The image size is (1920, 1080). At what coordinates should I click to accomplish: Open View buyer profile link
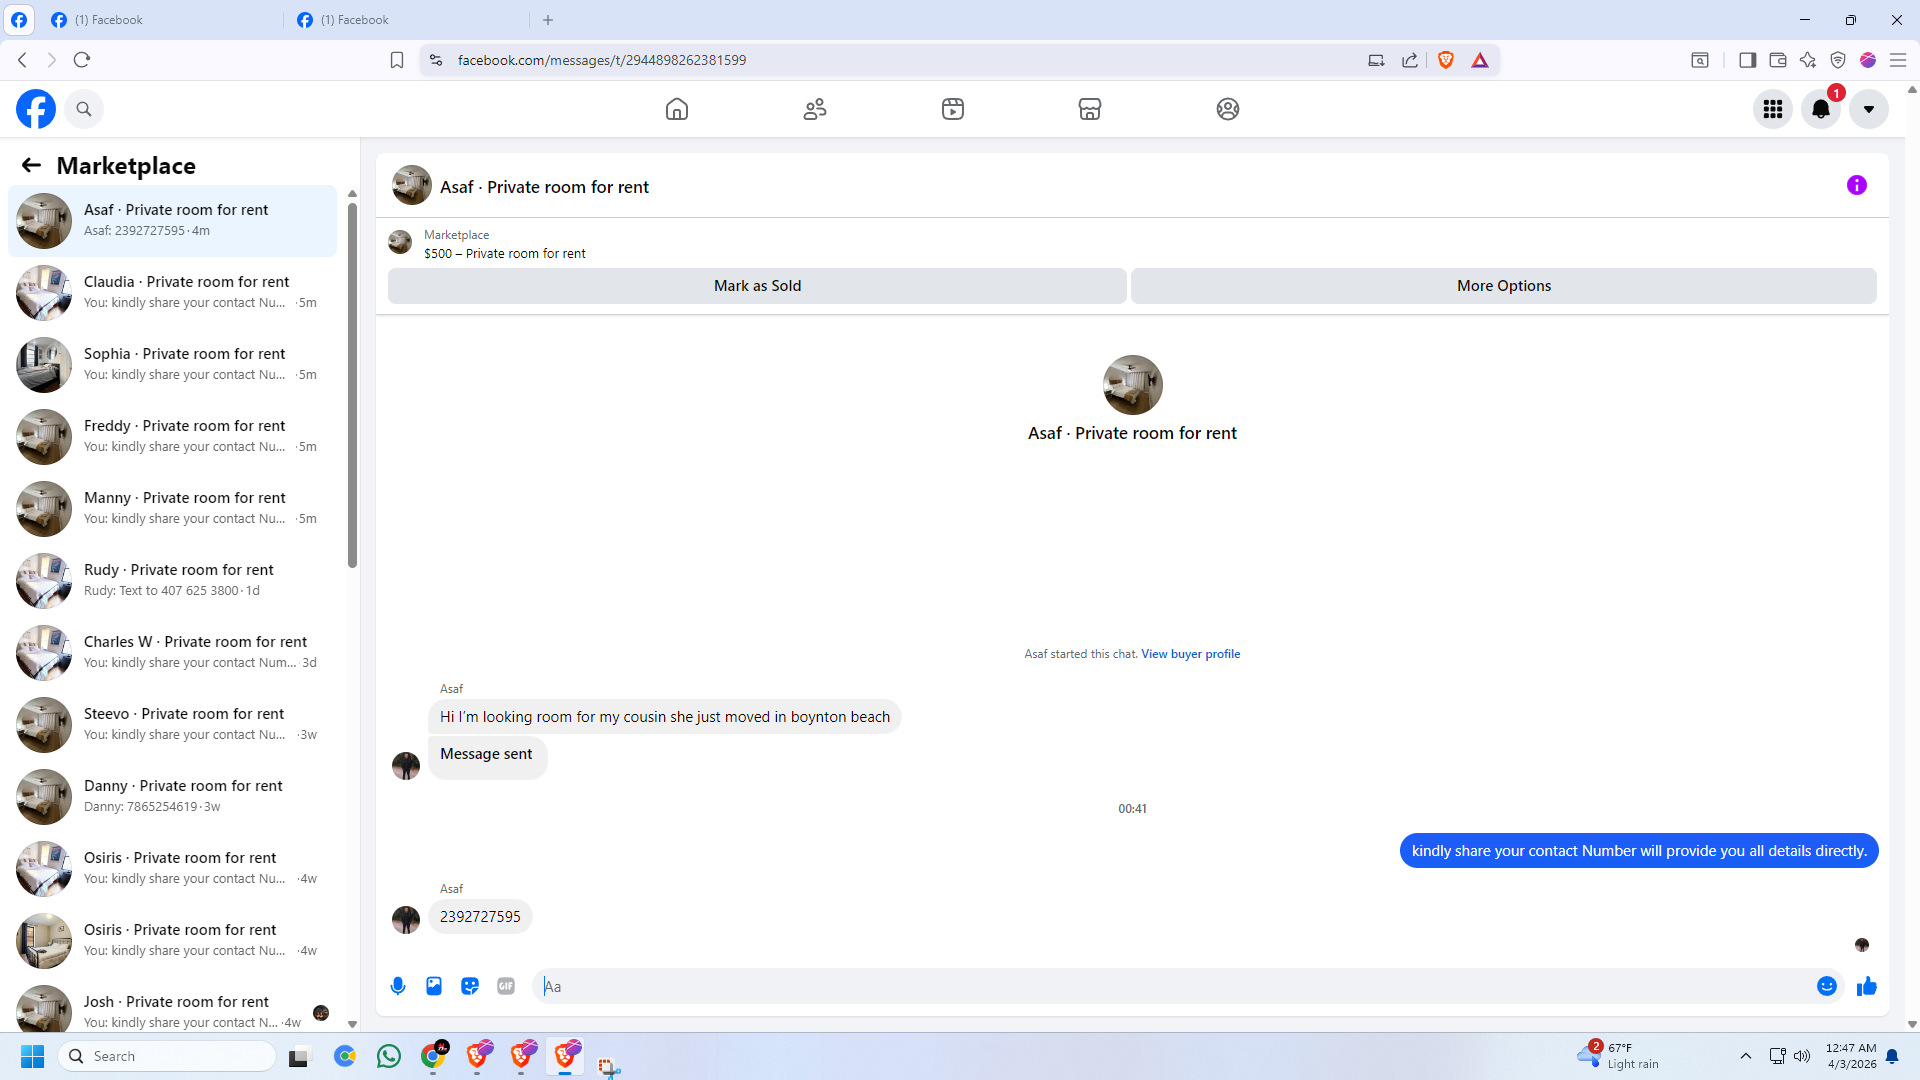click(x=1191, y=654)
